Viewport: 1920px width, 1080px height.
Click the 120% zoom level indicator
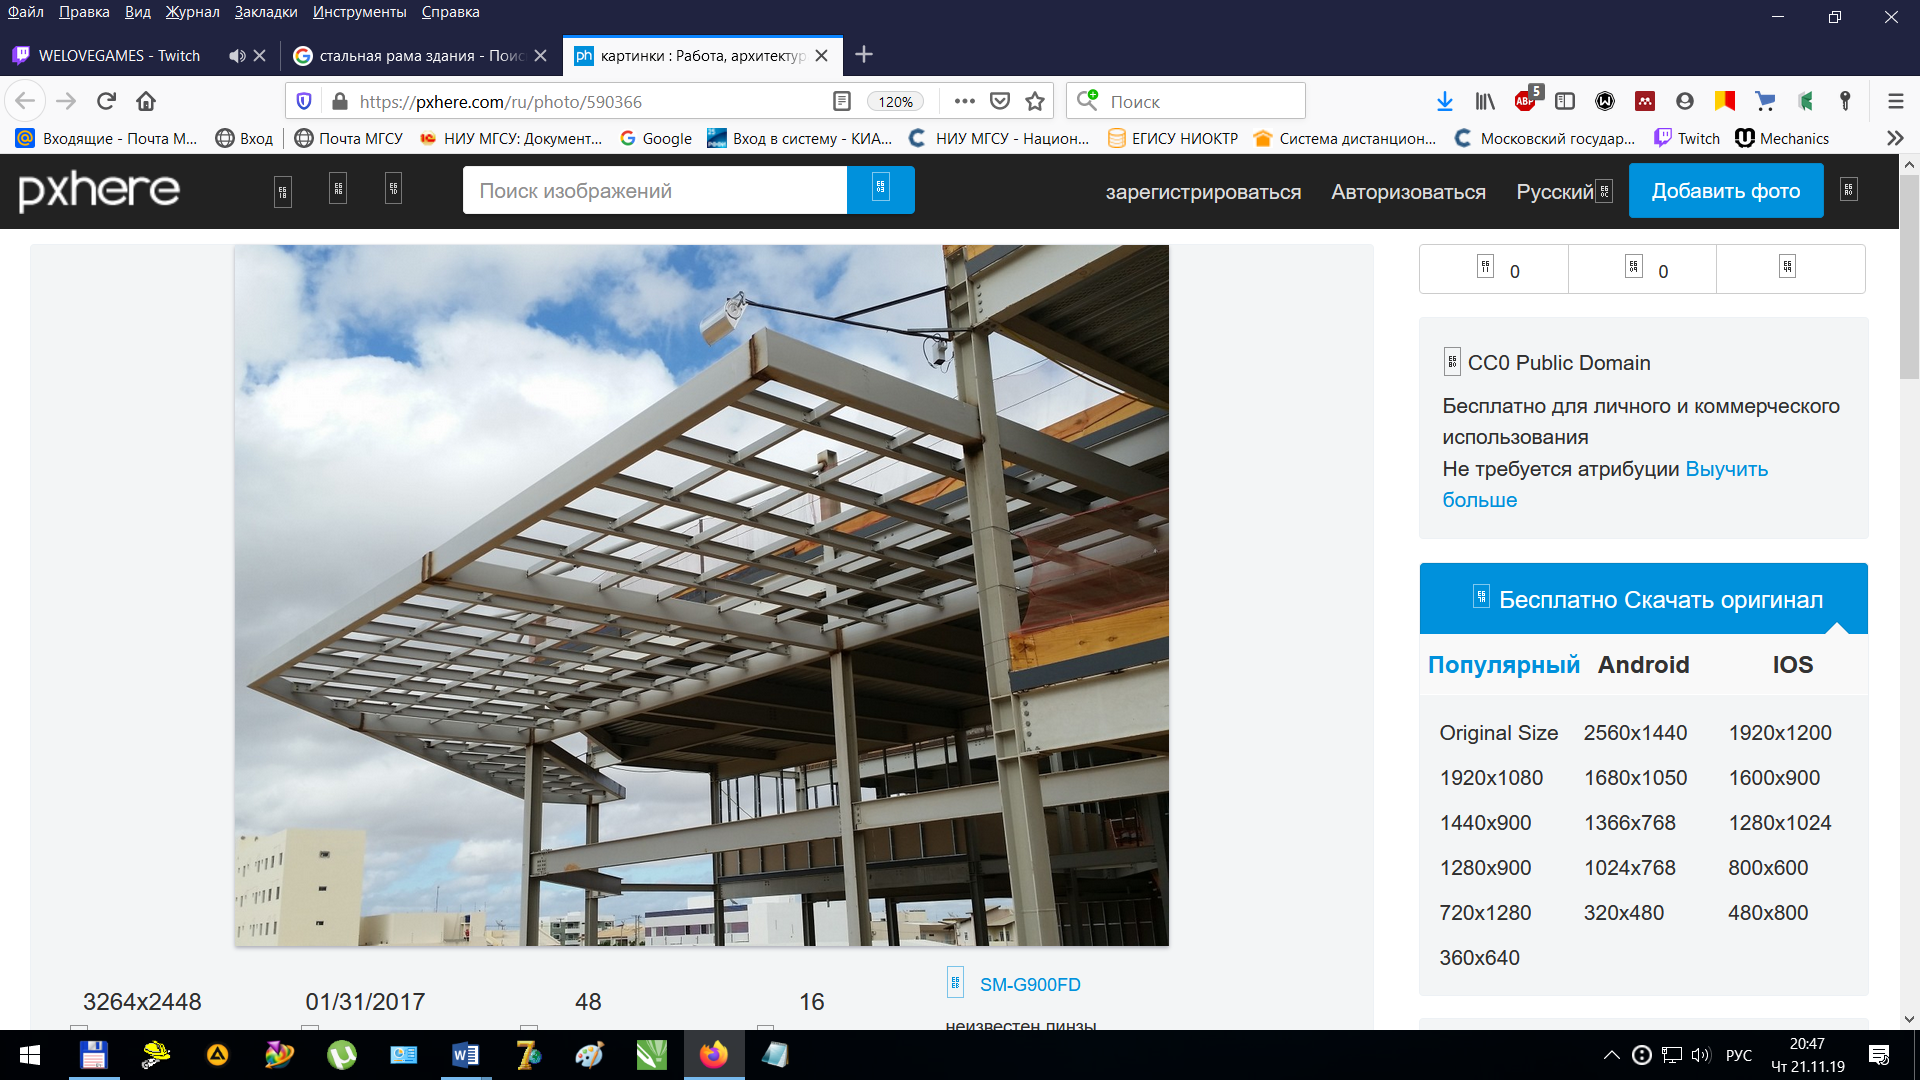coord(895,102)
